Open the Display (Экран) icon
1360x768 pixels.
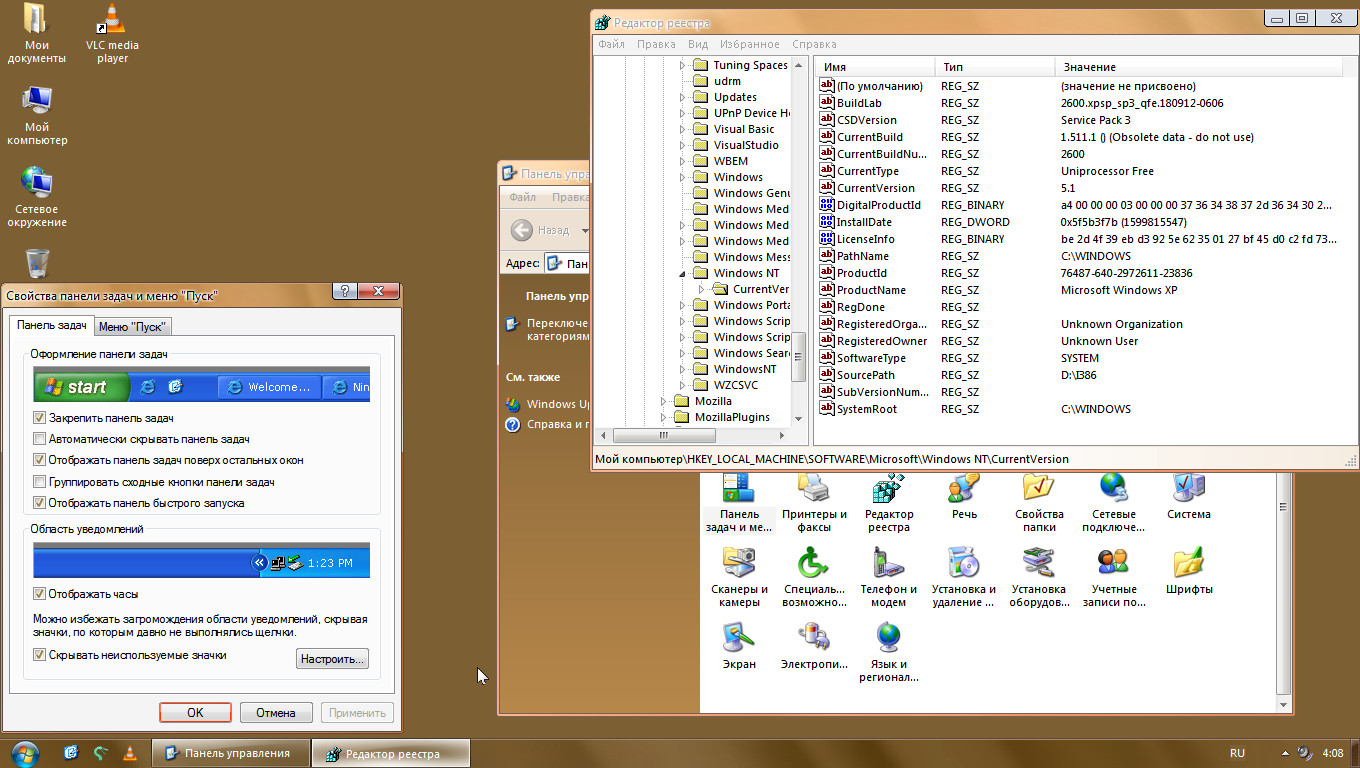(x=739, y=645)
